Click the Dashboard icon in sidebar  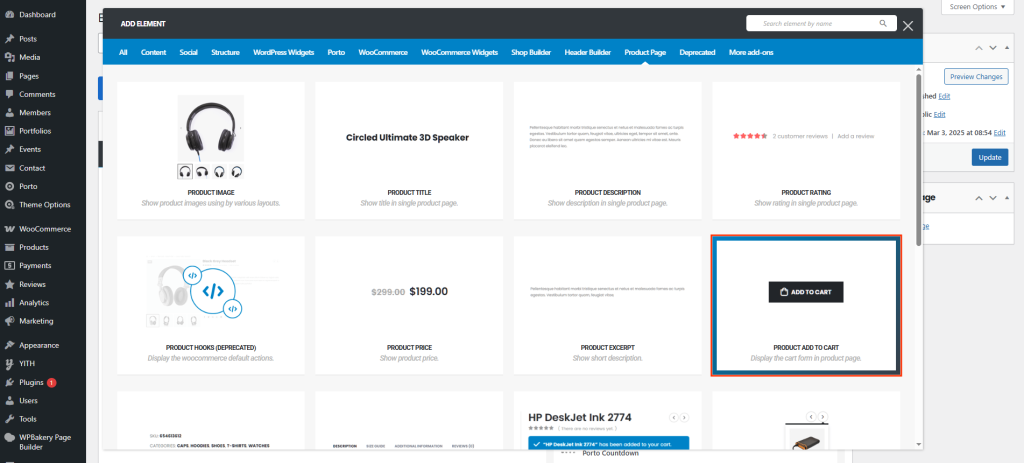pos(9,15)
